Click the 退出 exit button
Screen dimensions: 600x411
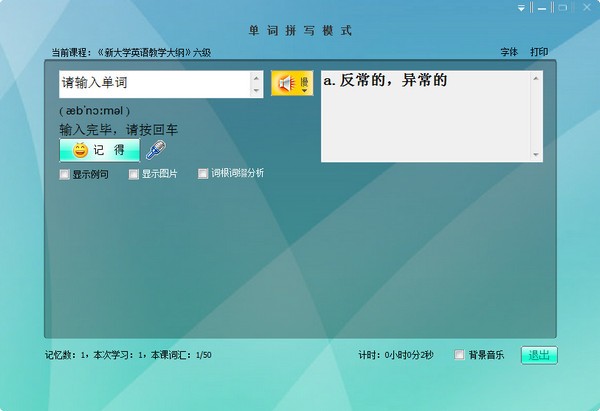(x=539, y=356)
